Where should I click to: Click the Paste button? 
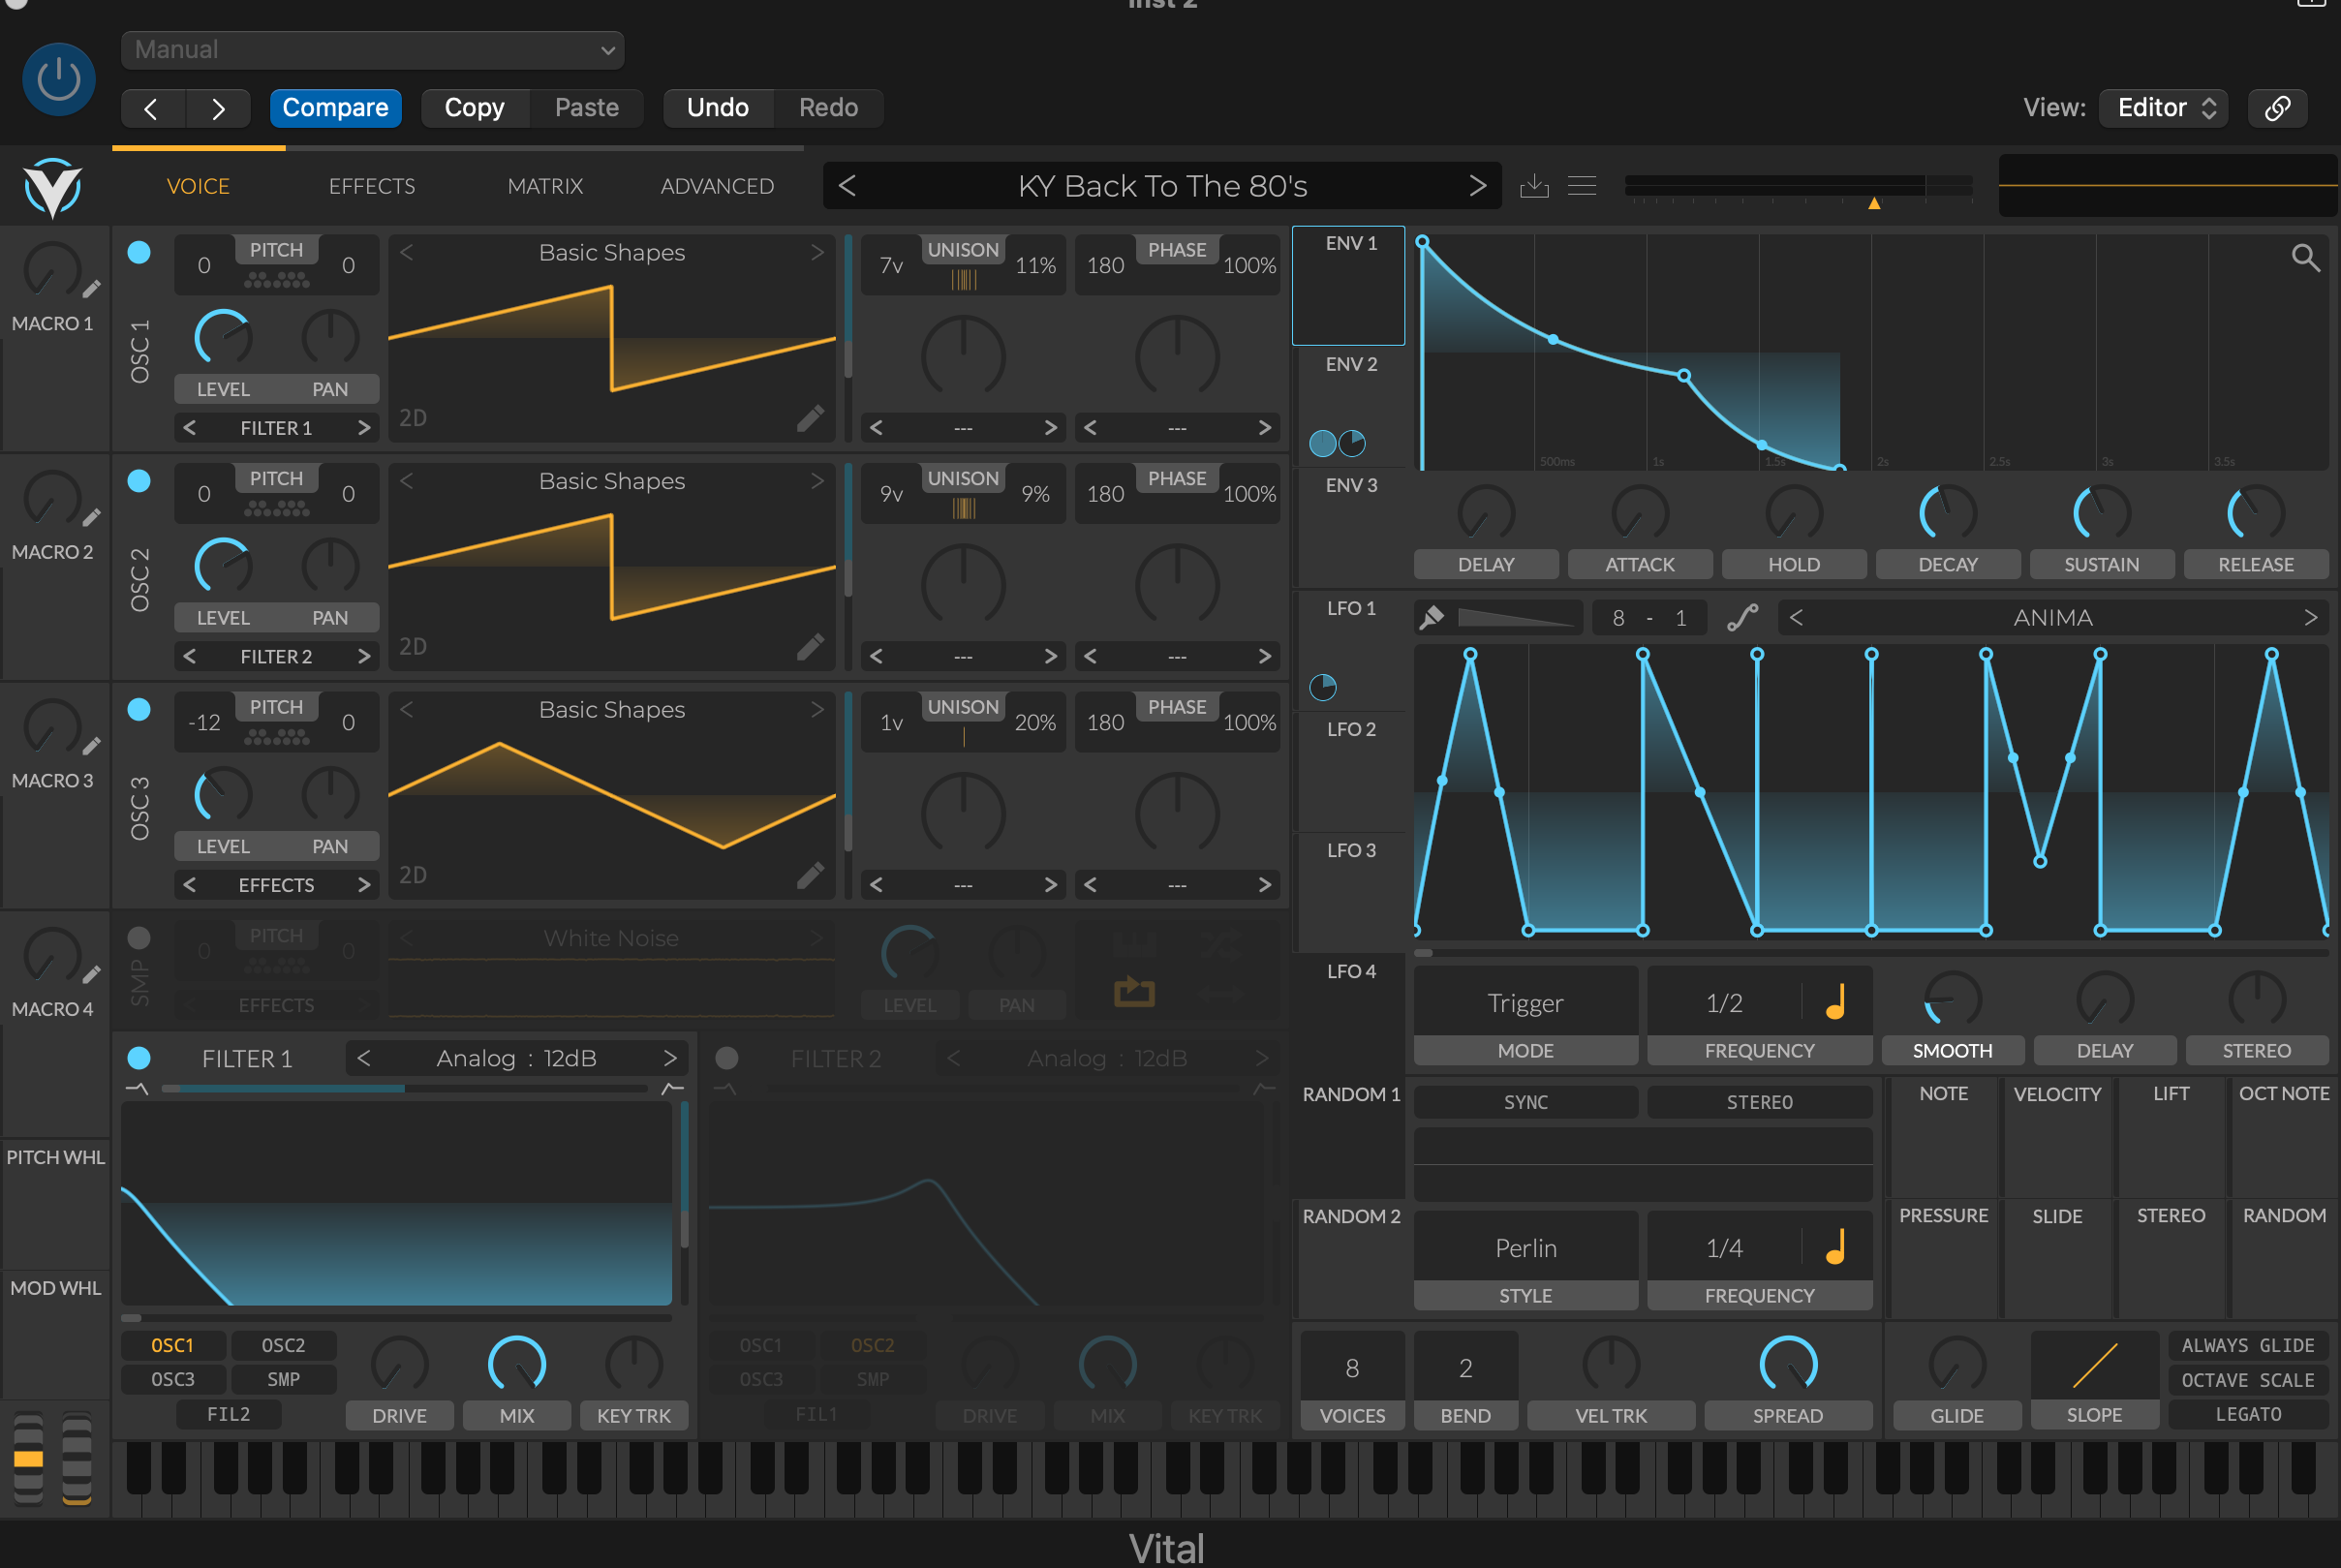[x=586, y=108]
